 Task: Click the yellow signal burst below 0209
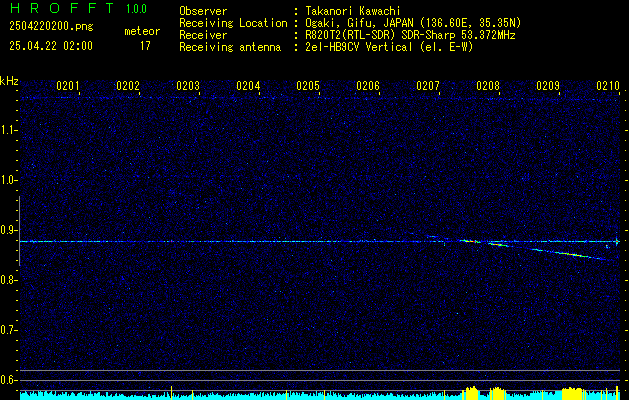point(572,394)
